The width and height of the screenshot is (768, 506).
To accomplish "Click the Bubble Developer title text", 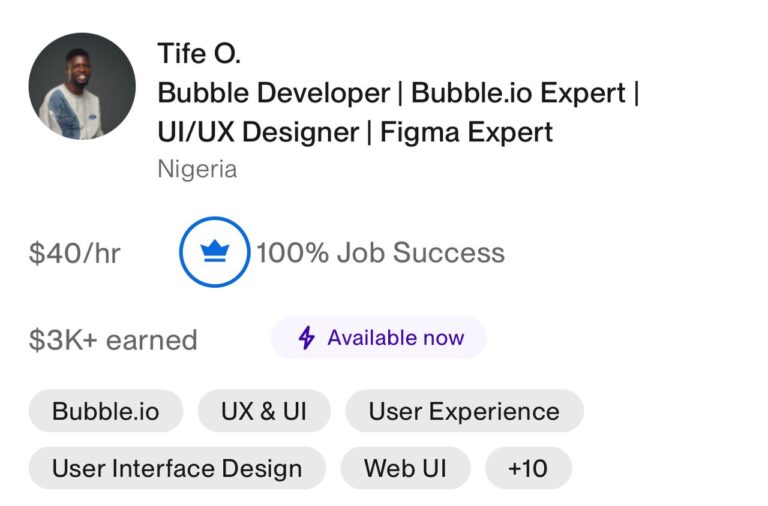I will [x=274, y=93].
